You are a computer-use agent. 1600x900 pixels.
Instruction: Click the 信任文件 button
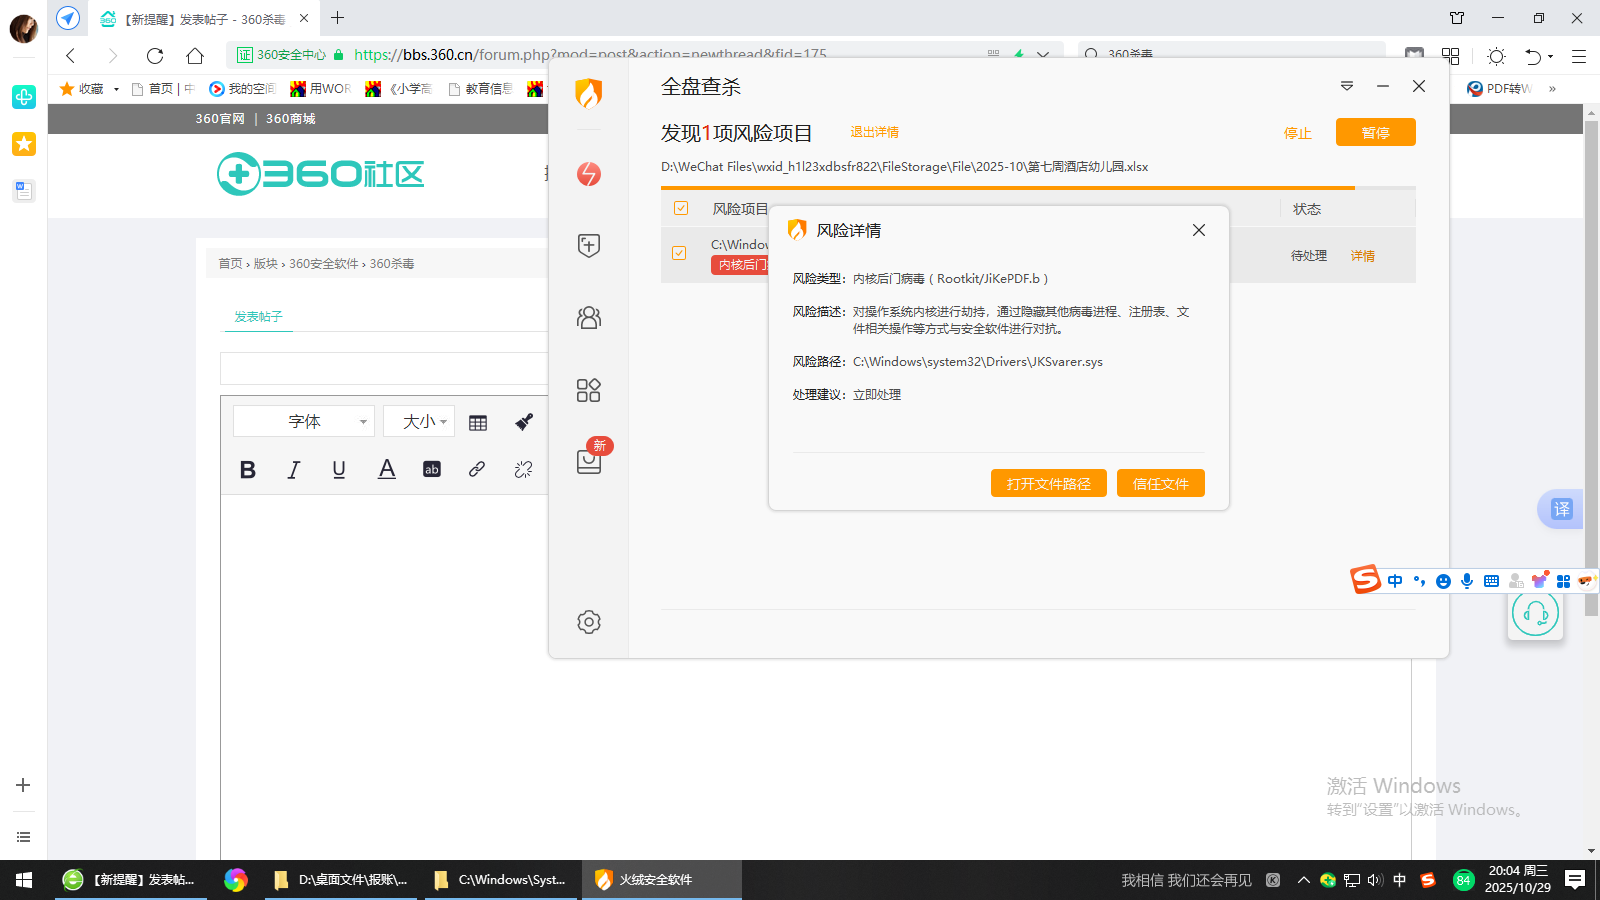(x=1160, y=484)
